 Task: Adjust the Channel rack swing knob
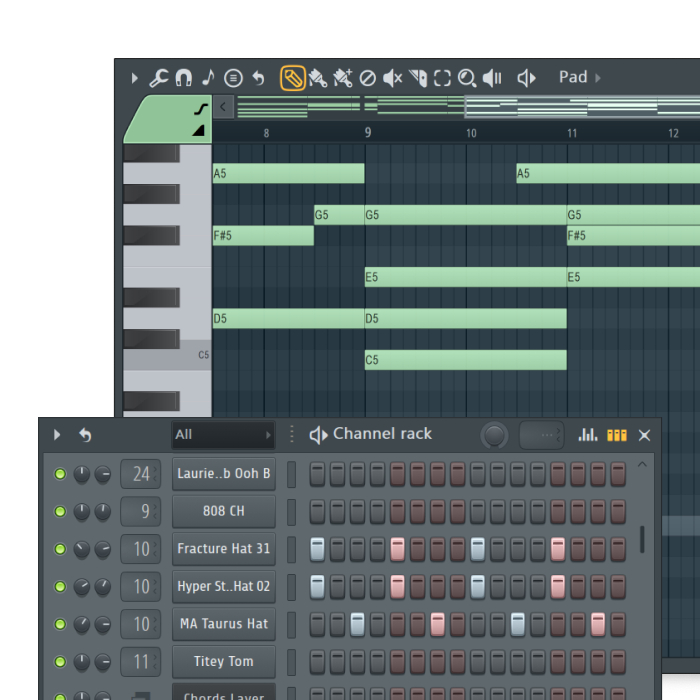point(494,435)
